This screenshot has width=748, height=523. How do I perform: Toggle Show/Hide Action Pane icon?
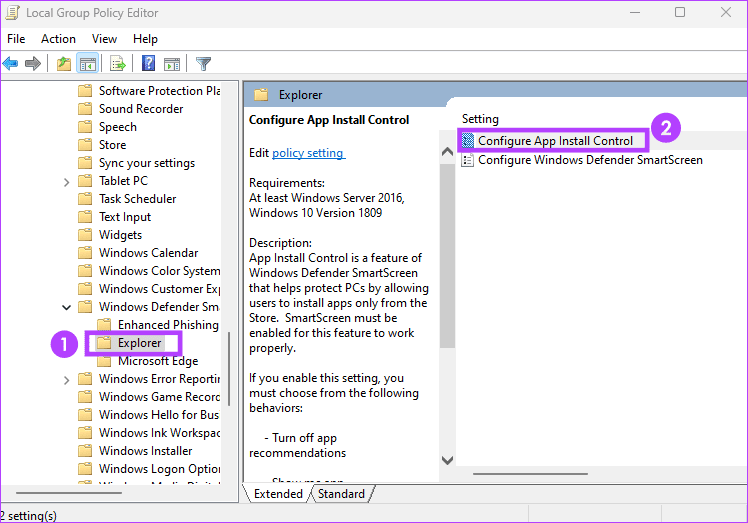pos(171,64)
